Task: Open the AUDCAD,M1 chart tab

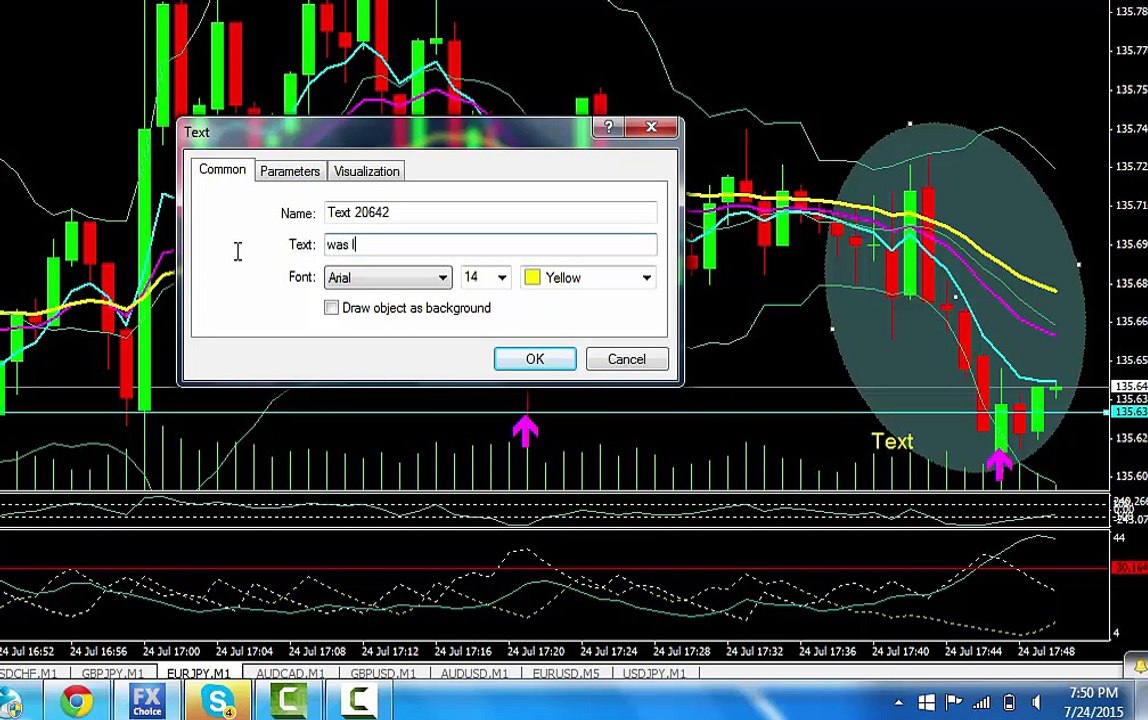Action: (x=290, y=673)
